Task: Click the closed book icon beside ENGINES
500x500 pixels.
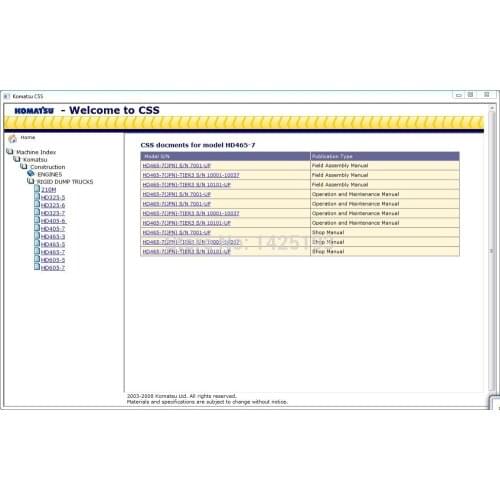Action: click(31, 174)
